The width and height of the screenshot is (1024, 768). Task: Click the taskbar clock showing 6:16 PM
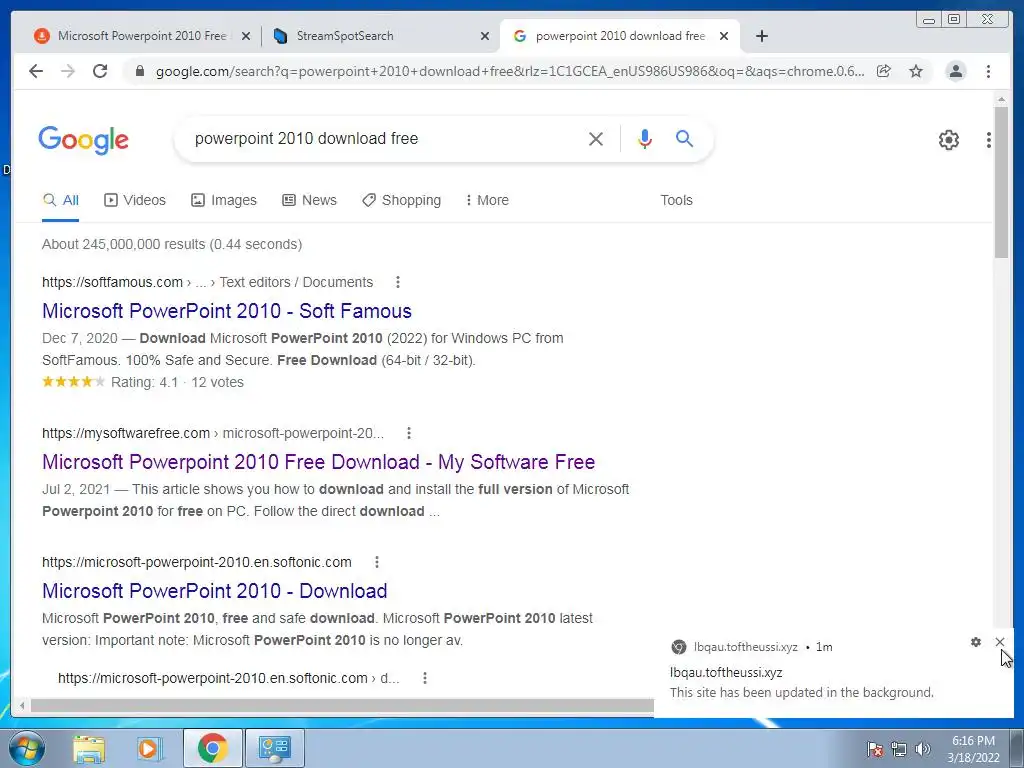pos(973,749)
